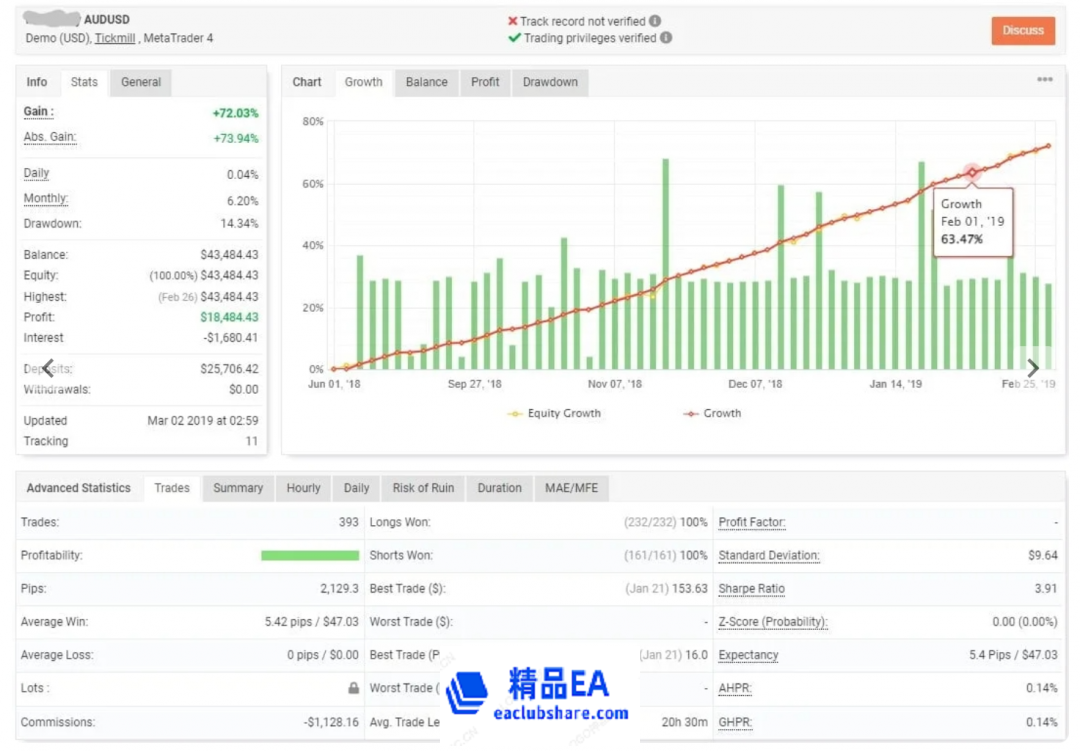
Task: Click the Feb 01 '19 growth data point
Action: coord(971,173)
